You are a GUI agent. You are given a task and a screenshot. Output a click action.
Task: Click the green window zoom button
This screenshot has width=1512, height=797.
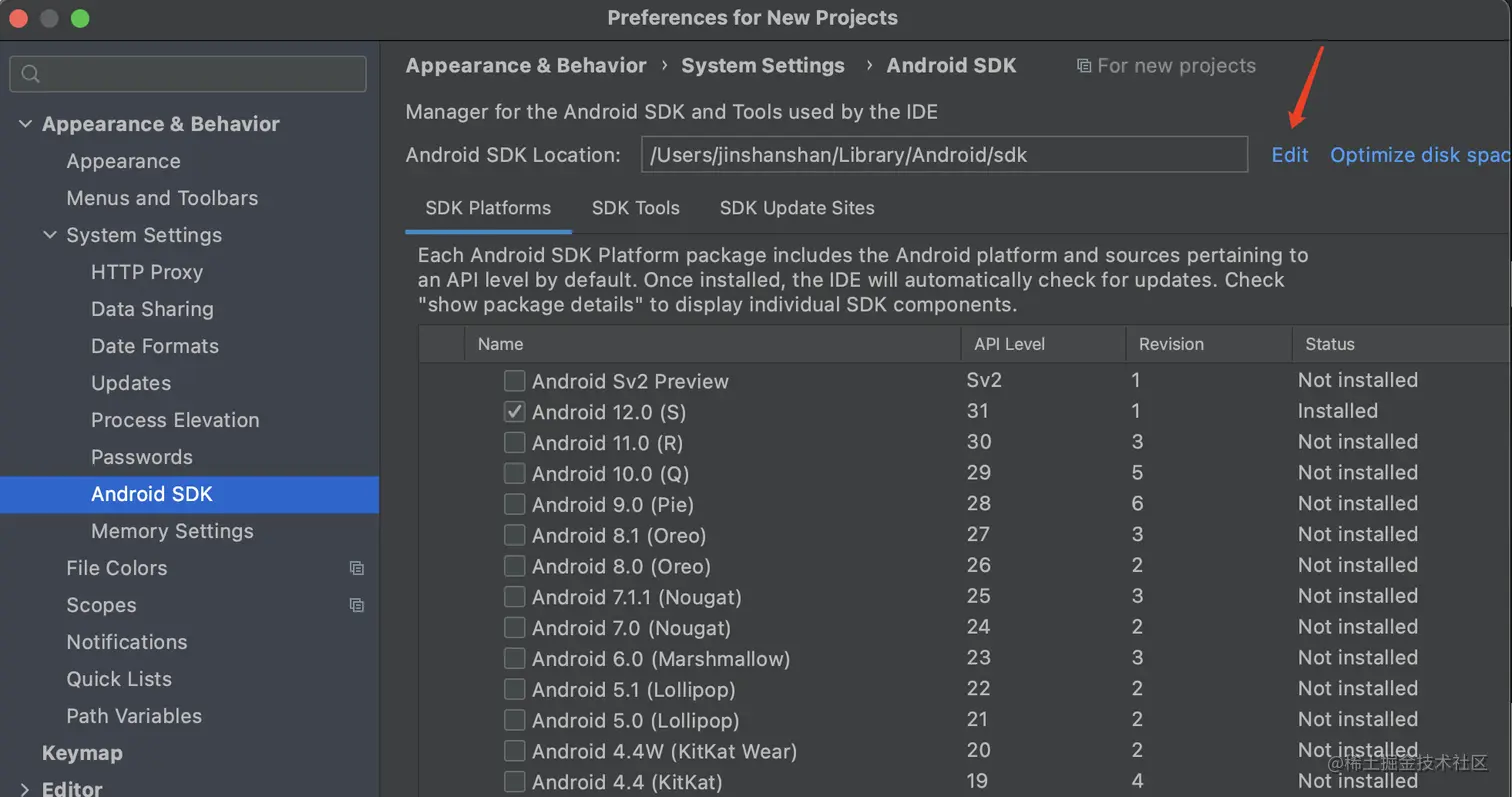80,18
